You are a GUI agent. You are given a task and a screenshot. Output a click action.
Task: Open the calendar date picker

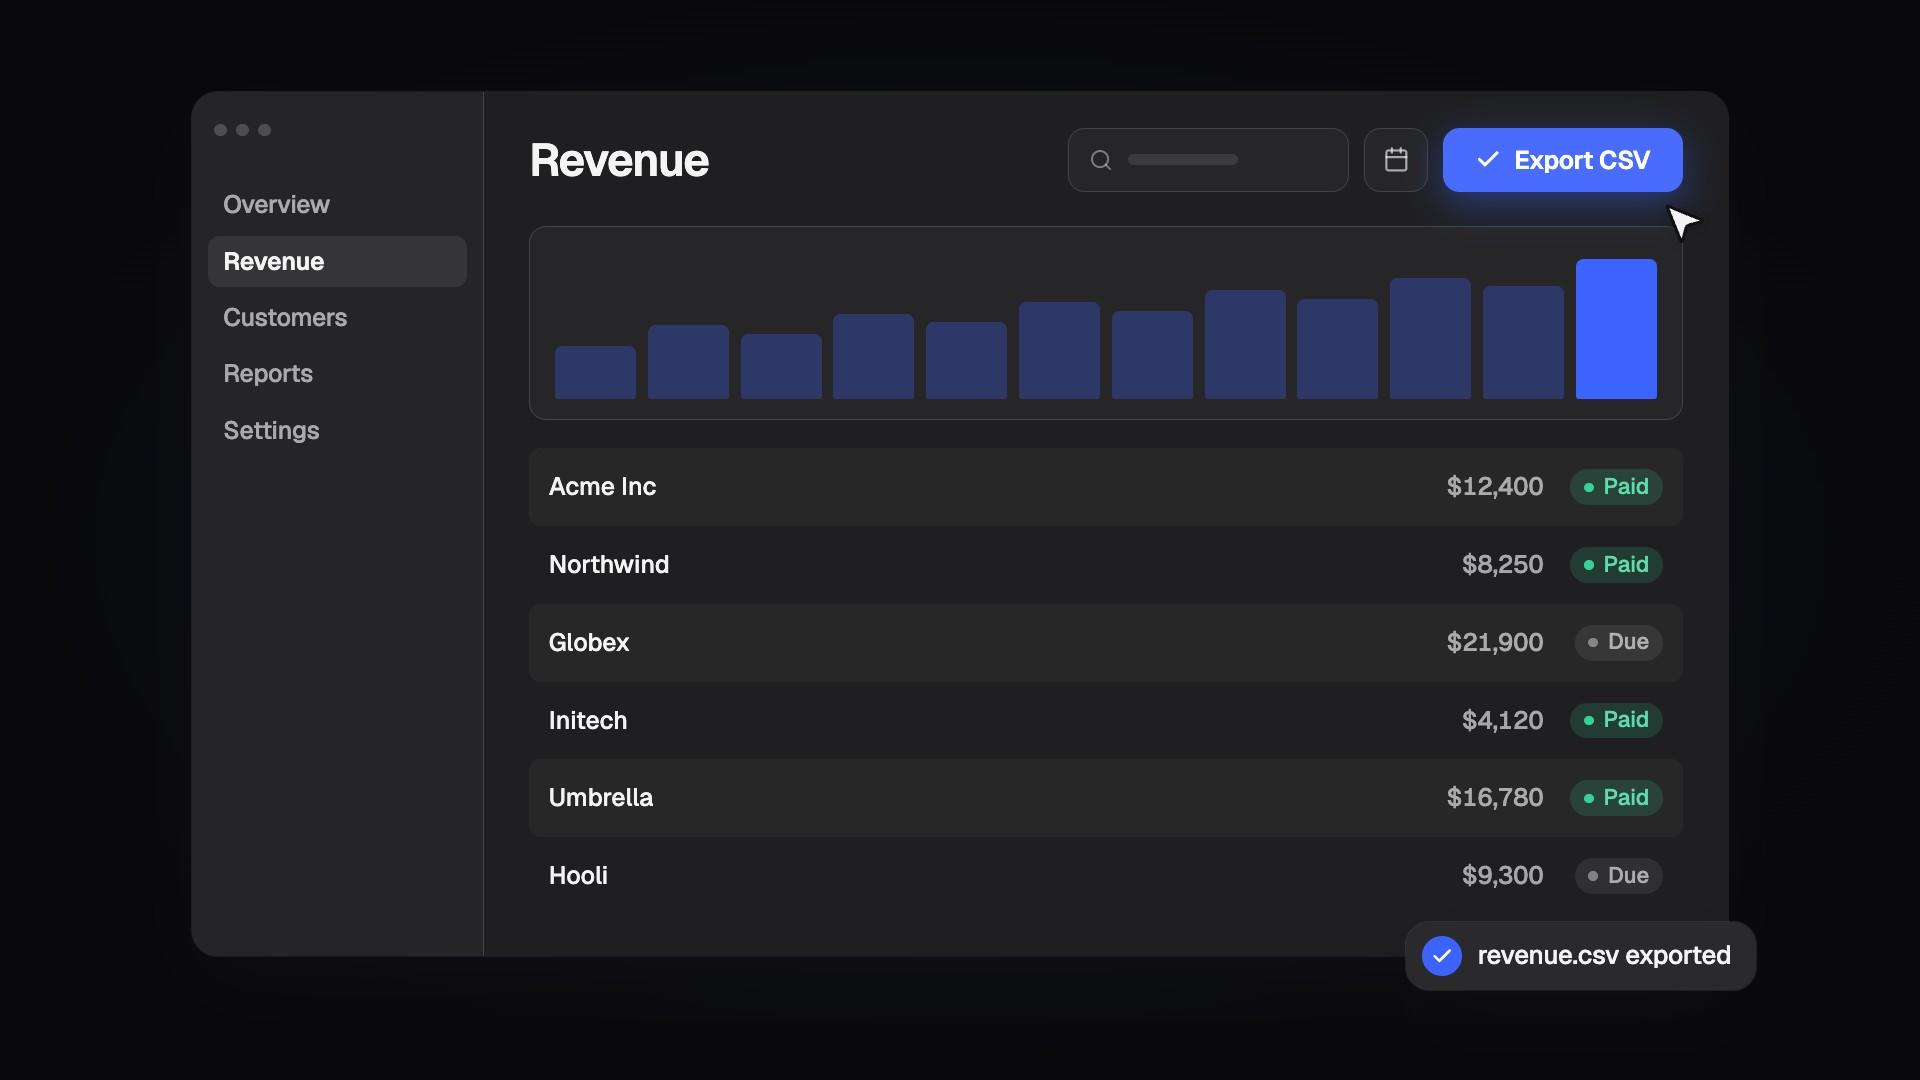1395,160
